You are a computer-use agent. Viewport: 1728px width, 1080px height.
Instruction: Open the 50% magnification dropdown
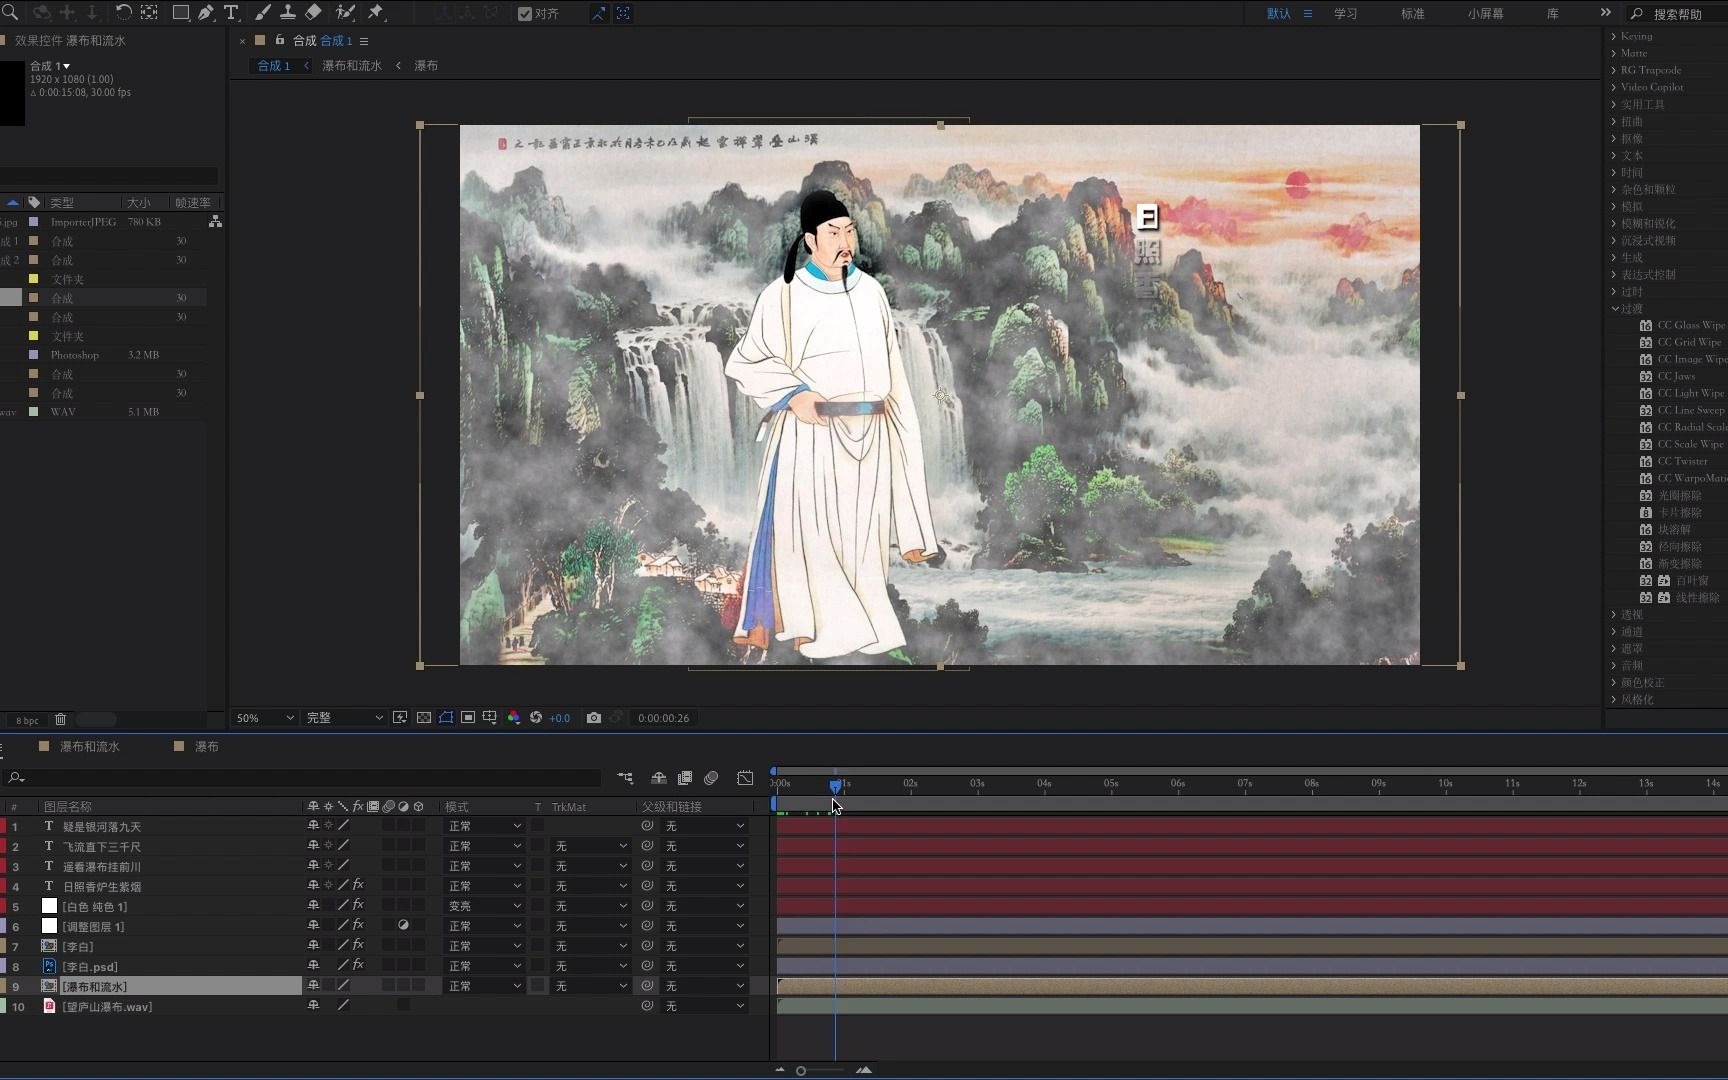[264, 718]
